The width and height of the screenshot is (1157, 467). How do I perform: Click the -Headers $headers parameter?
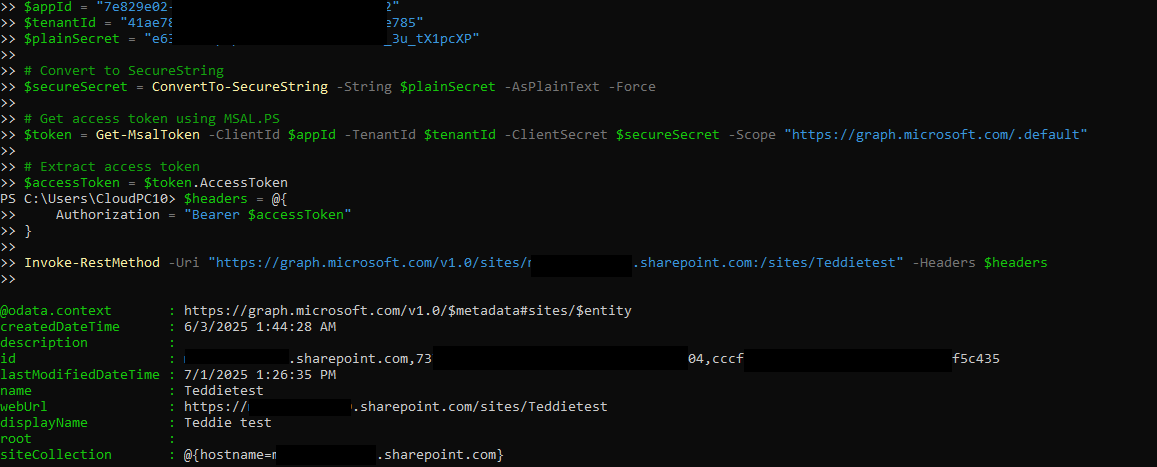(x=980, y=263)
